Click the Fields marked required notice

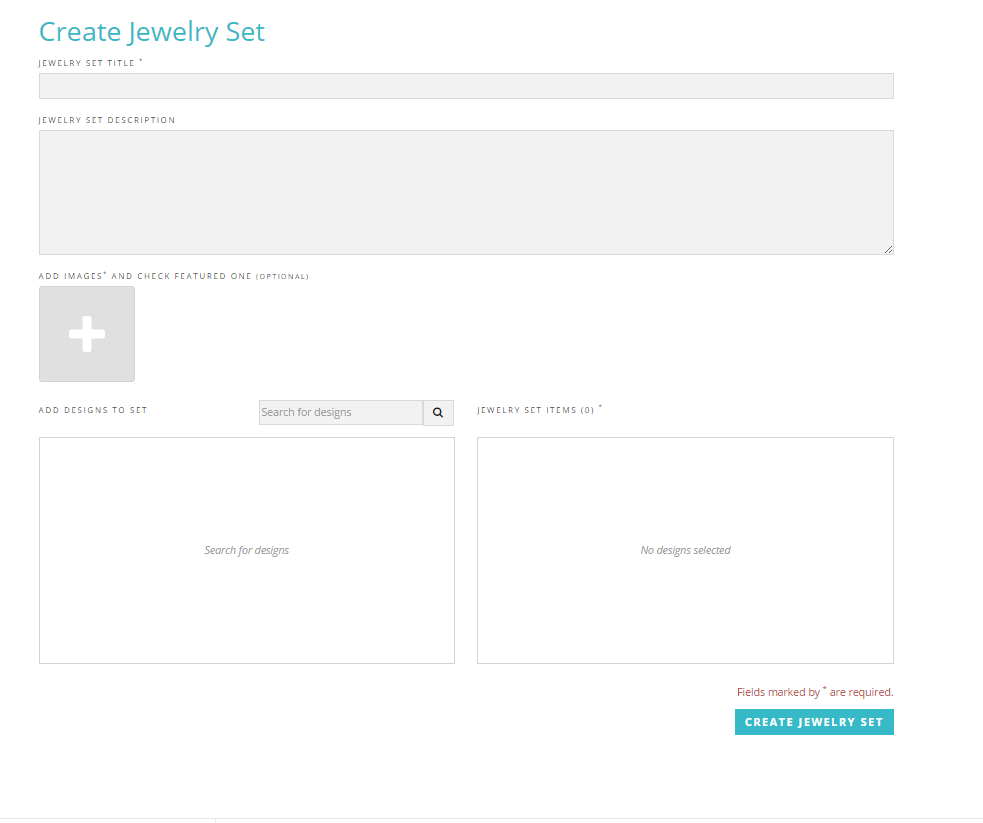(x=814, y=691)
